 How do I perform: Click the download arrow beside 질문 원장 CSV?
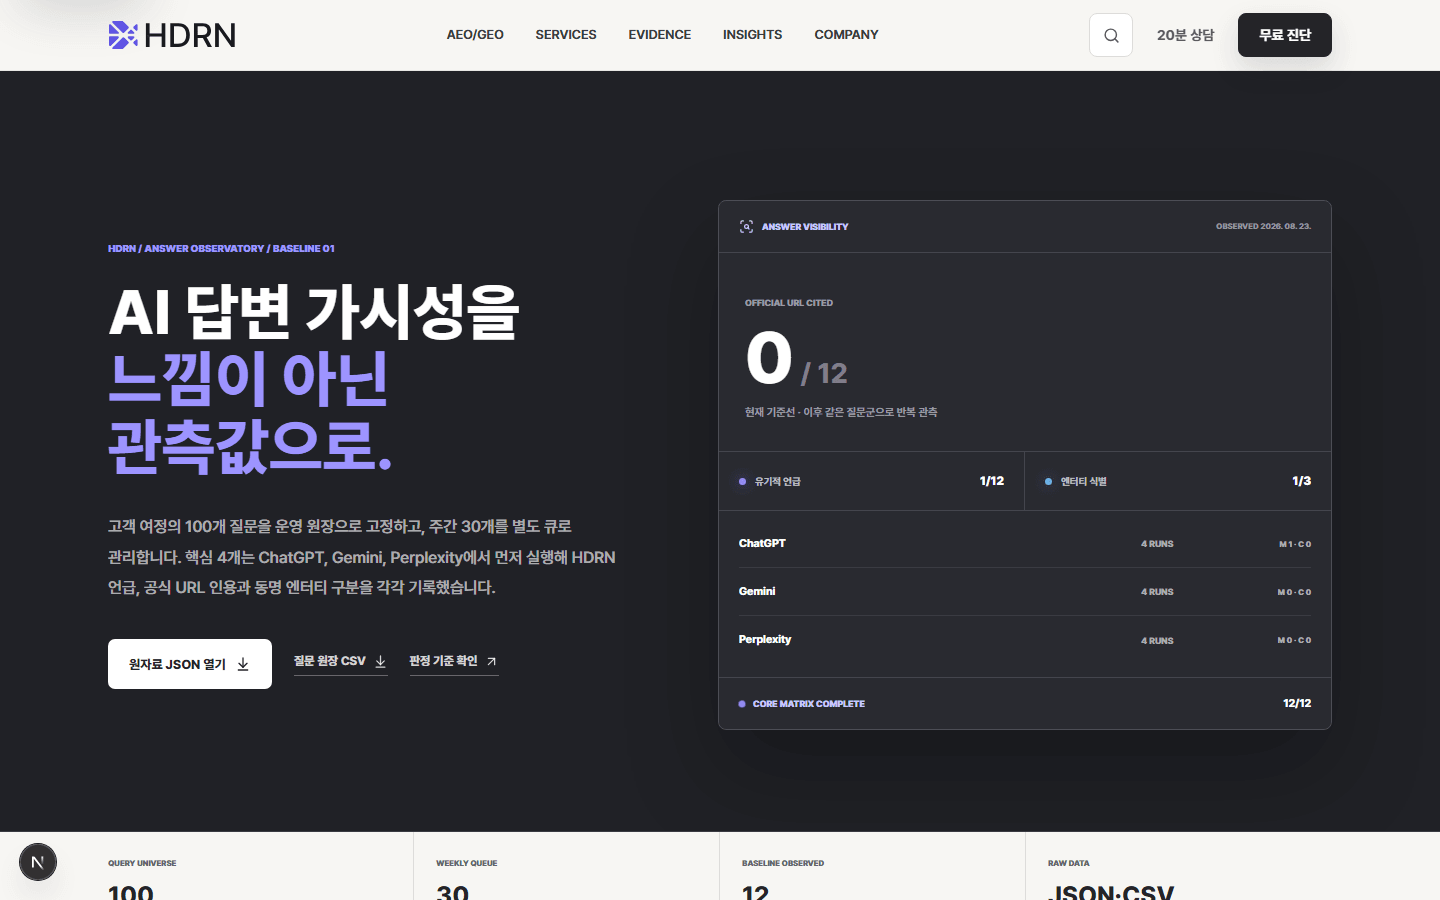tap(380, 661)
